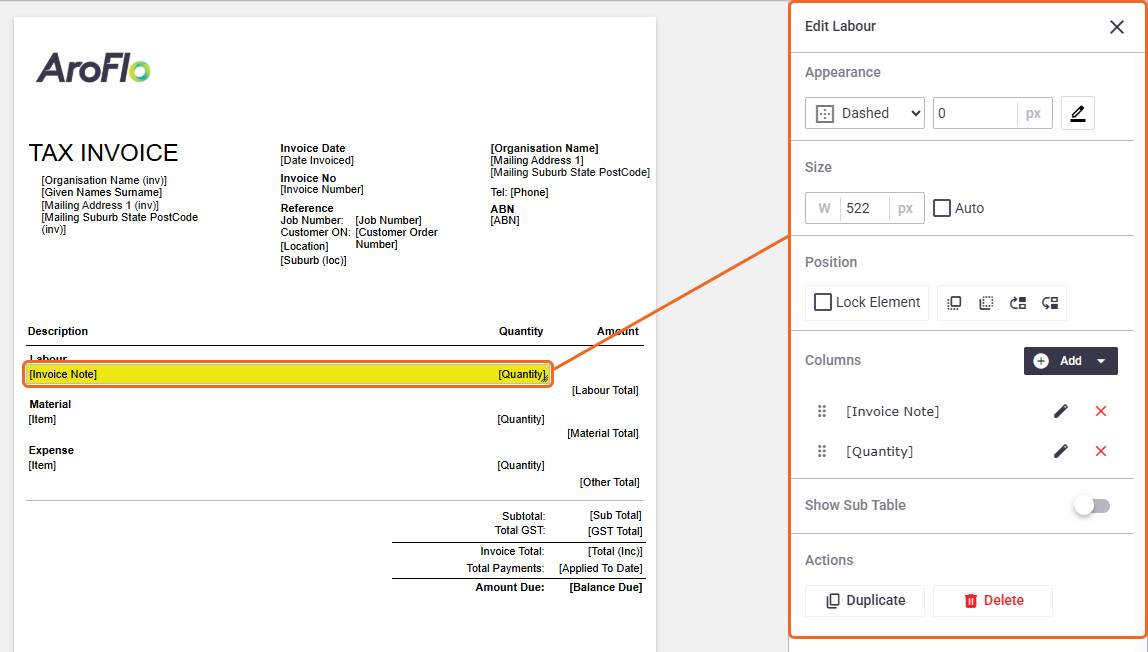Screen dimensions: 1148x652
Task: Remove the [Invoice Note] column
Action: pyautogui.click(x=1100, y=411)
